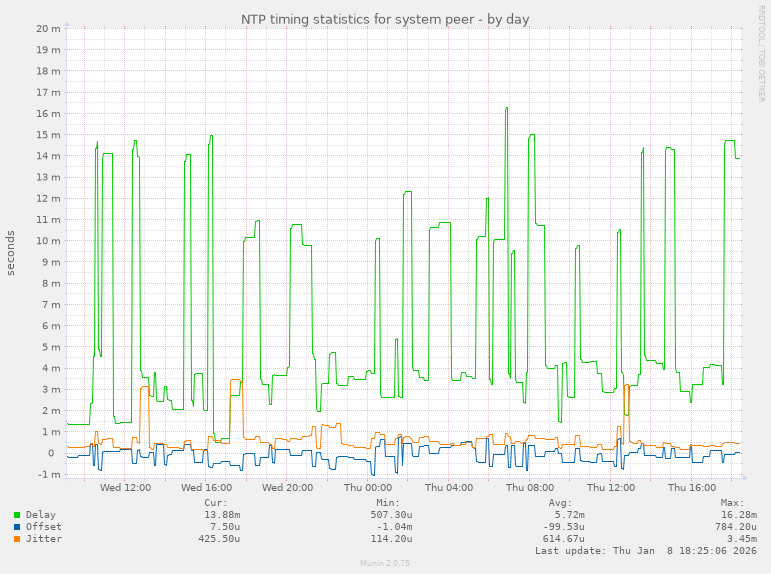The width and height of the screenshot is (771, 574).
Task: Click the '20 m' y-axis label
Action: pos(48,29)
